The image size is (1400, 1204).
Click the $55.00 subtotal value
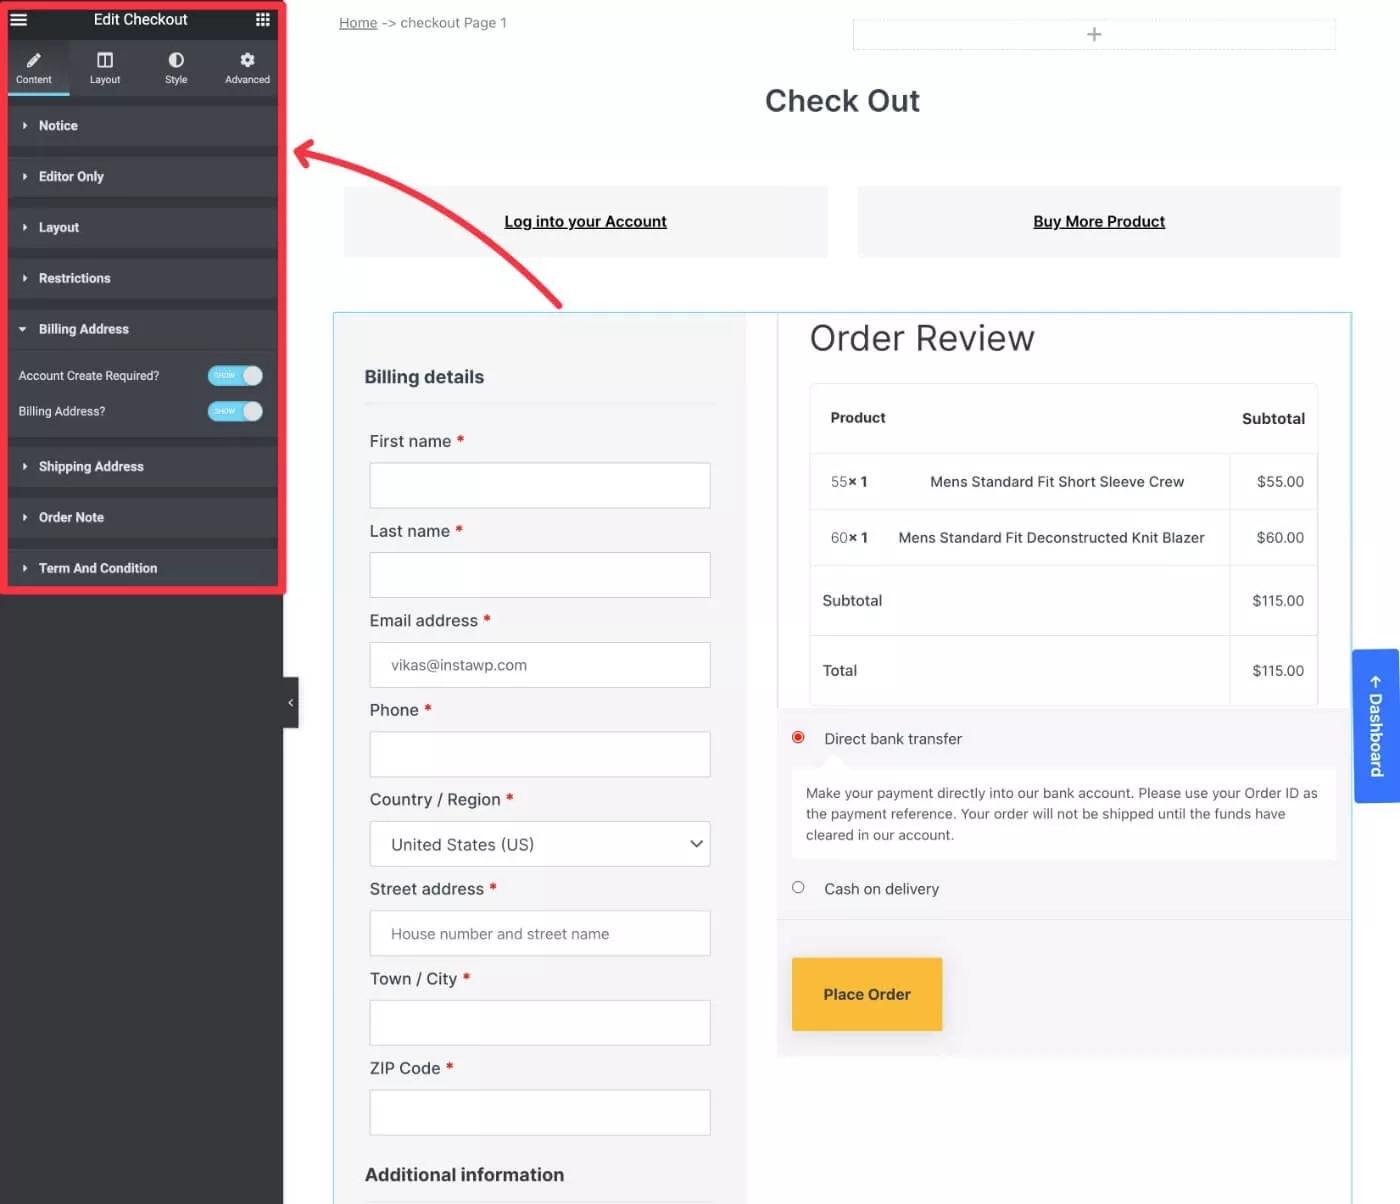coord(1280,482)
